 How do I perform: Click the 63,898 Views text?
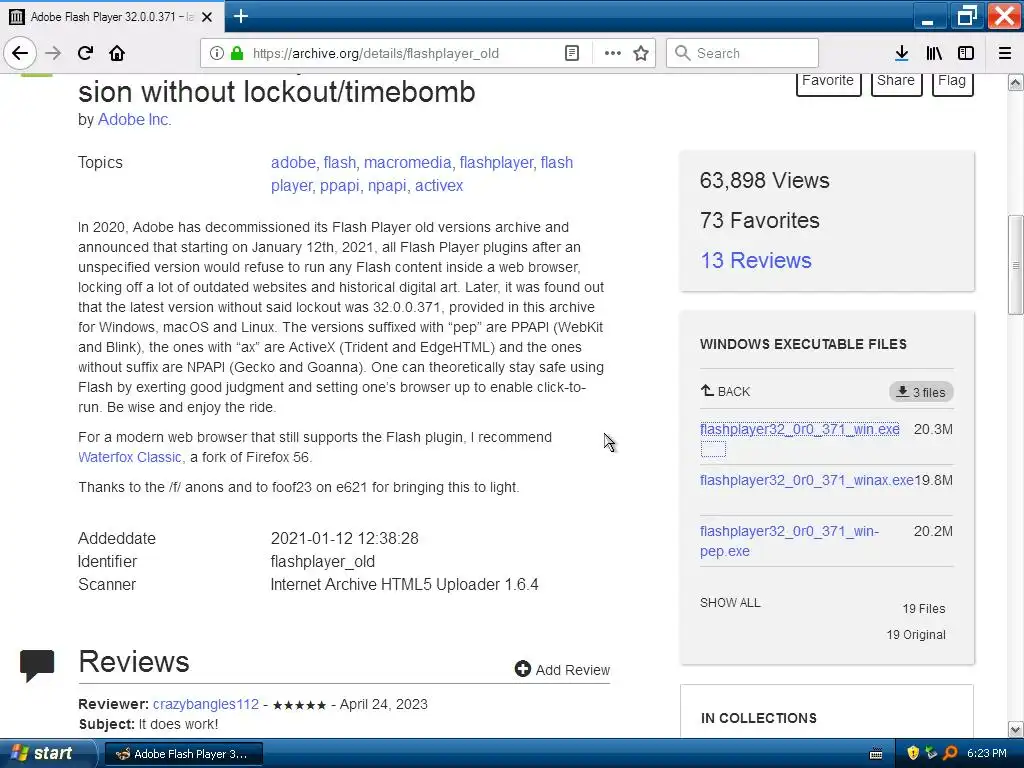click(x=764, y=180)
